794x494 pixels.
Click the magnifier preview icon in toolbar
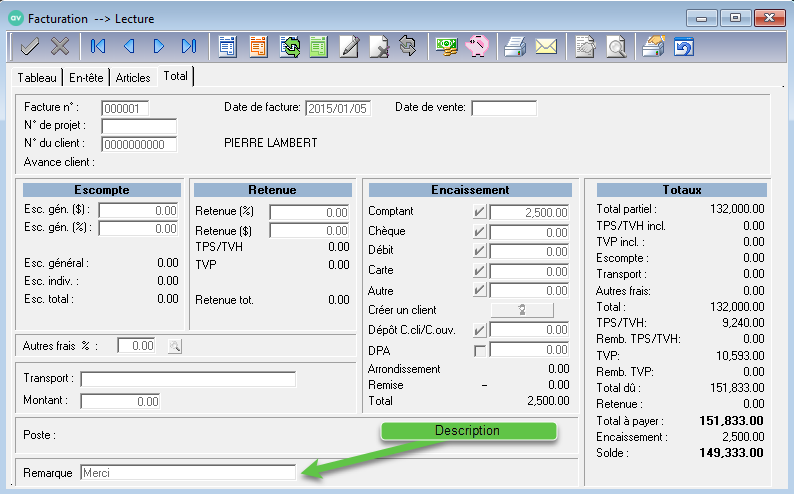tap(617, 46)
